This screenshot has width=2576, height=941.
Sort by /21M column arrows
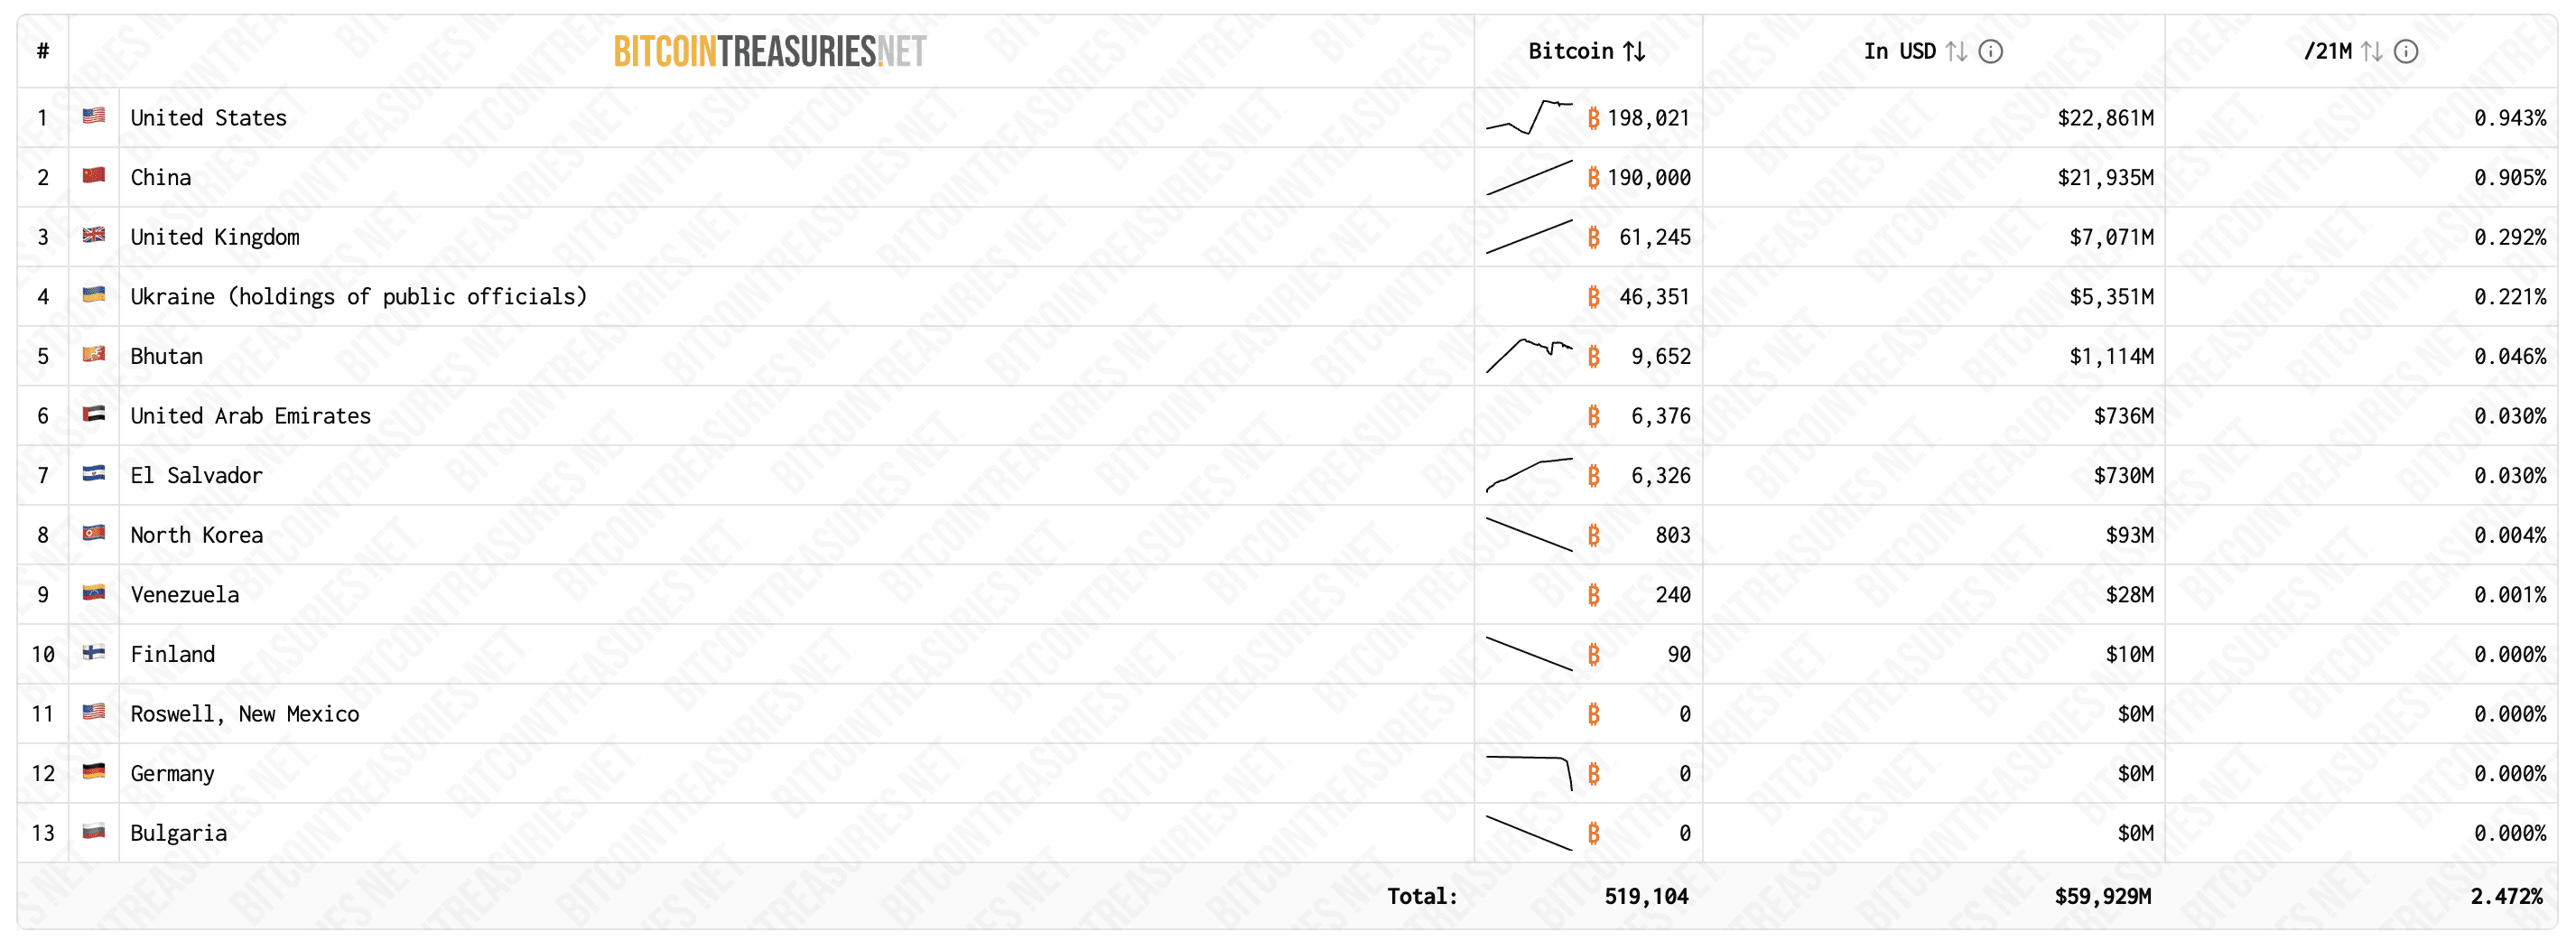pyautogui.click(x=2372, y=51)
